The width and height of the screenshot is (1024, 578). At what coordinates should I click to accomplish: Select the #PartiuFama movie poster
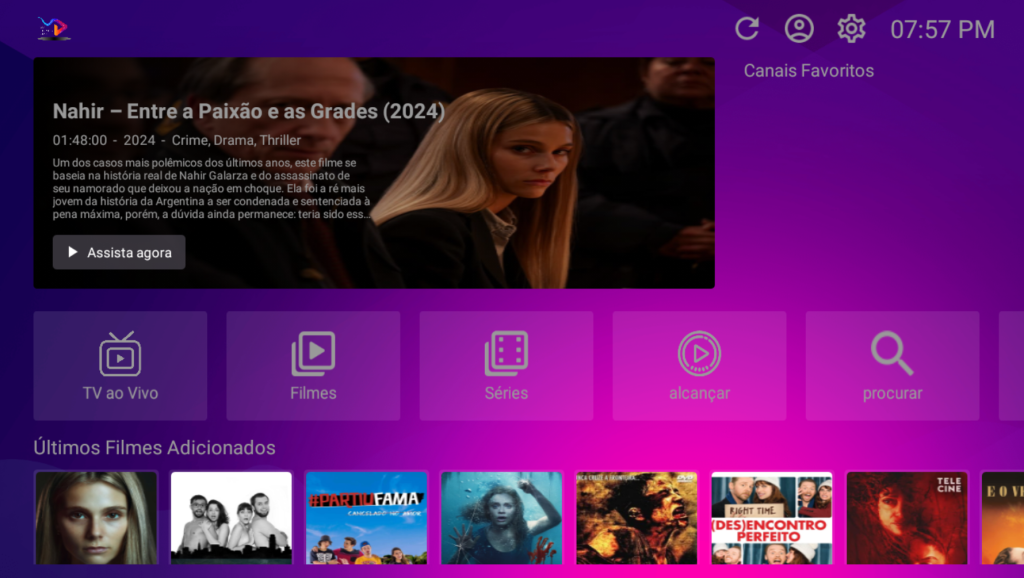(x=366, y=518)
